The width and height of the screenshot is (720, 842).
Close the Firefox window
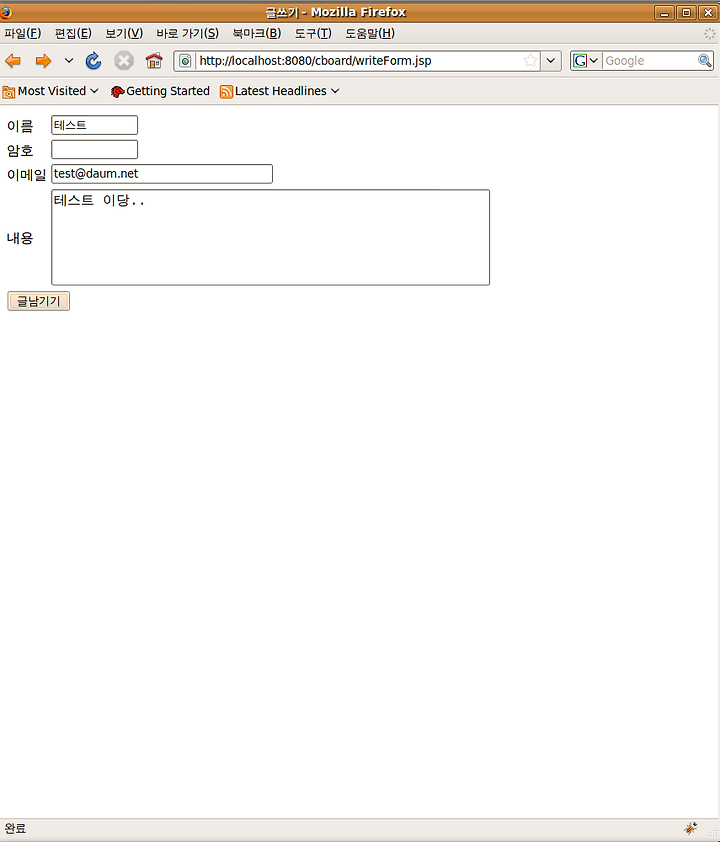point(708,12)
